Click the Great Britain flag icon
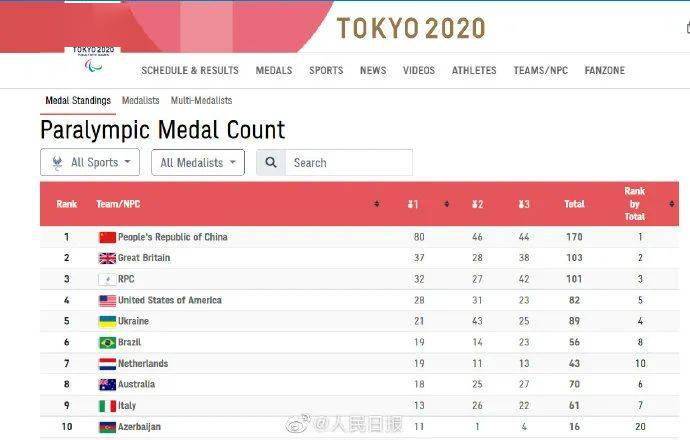The image size is (690, 440). 107,258
